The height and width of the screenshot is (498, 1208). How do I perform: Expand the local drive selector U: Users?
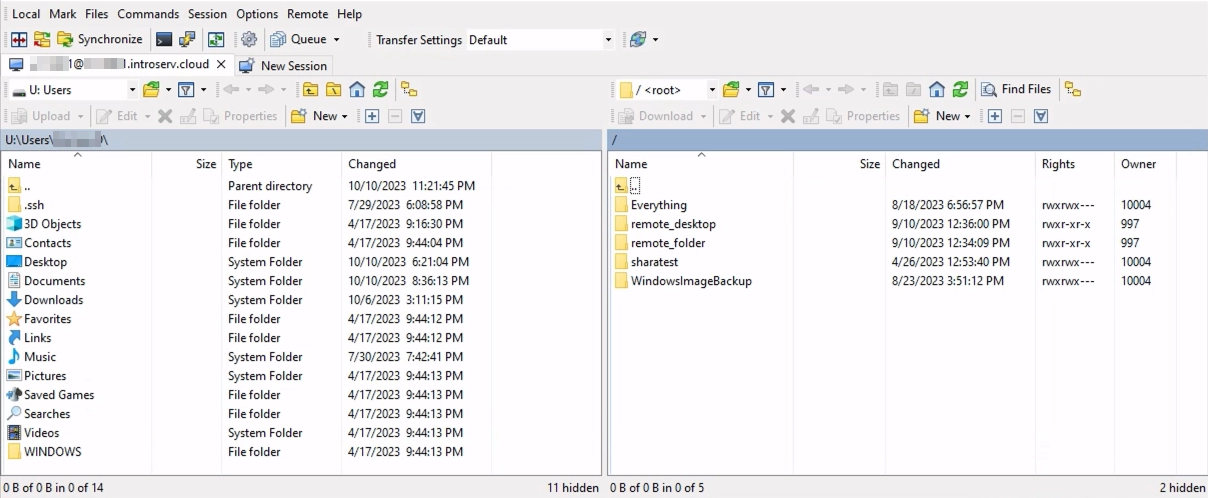pyautogui.click(x=132, y=90)
